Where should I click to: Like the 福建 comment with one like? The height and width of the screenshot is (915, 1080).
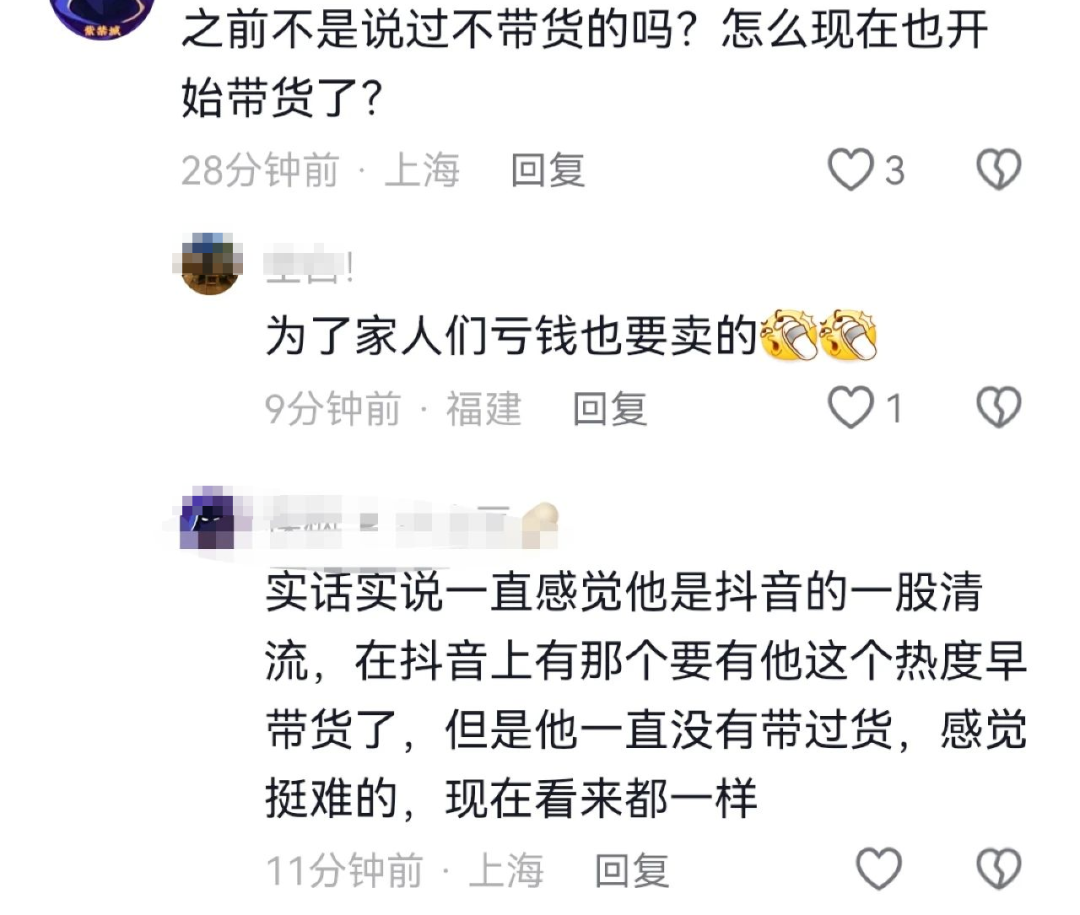[850, 407]
